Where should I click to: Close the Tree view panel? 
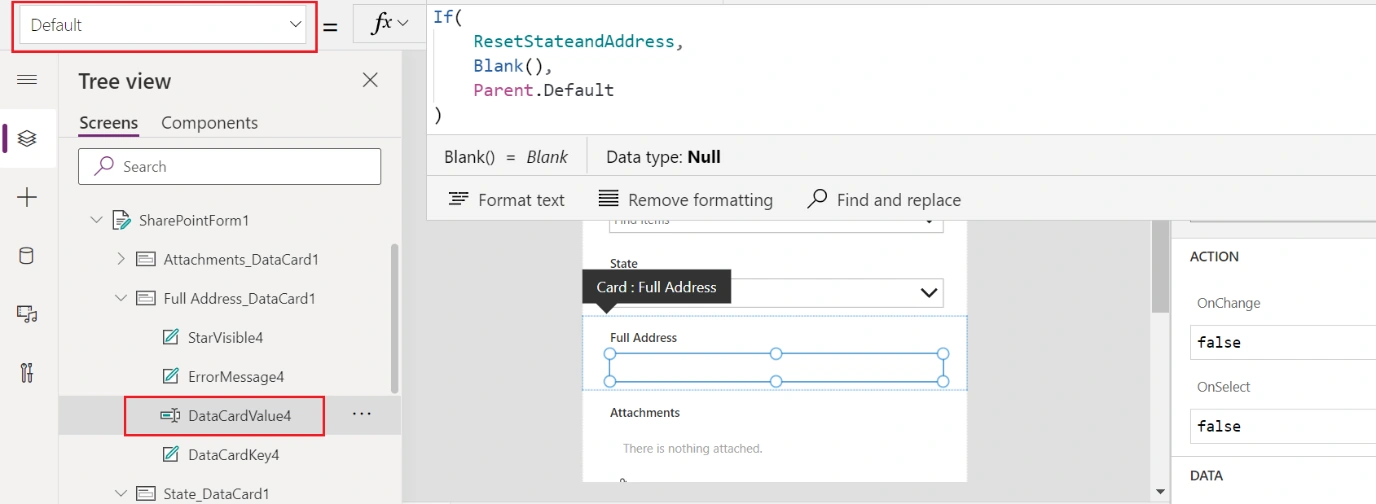(370, 80)
